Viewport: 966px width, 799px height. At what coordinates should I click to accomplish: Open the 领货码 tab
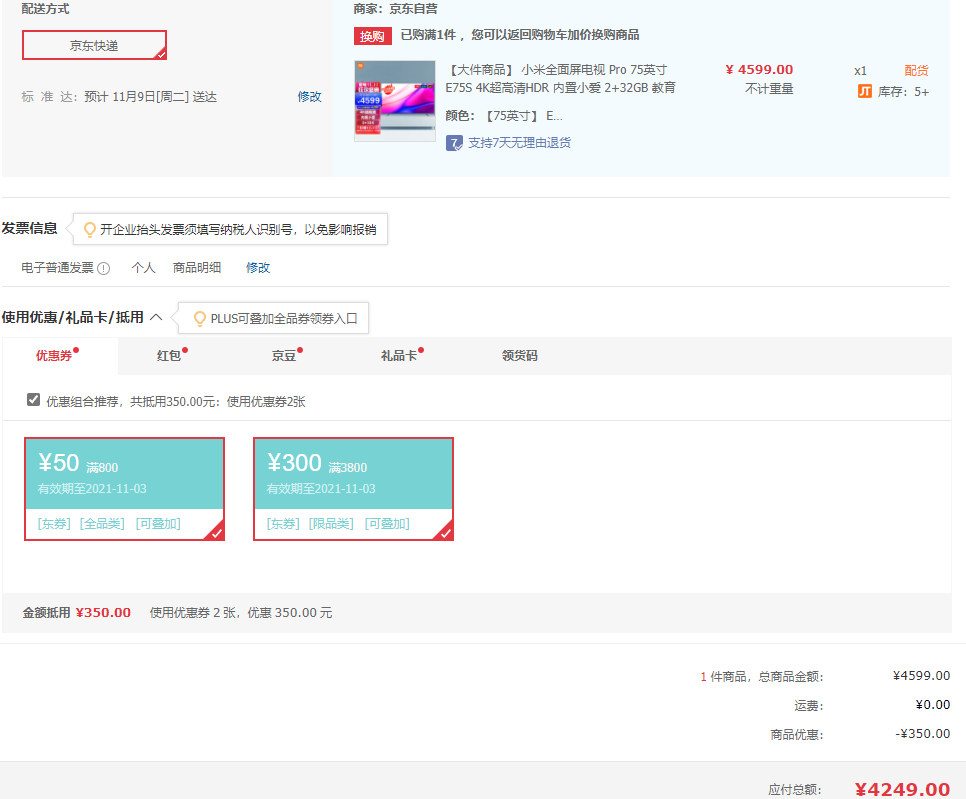pyautogui.click(x=519, y=355)
